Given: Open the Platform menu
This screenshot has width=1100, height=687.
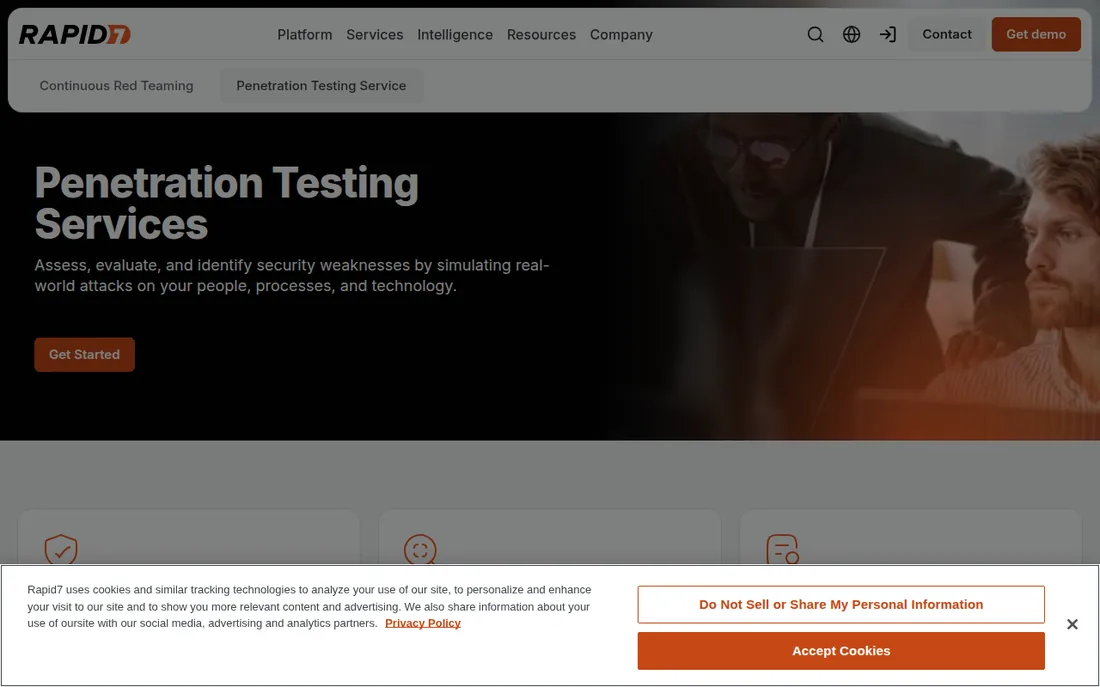Looking at the screenshot, I should pyautogui.click(x=304, y=34).
